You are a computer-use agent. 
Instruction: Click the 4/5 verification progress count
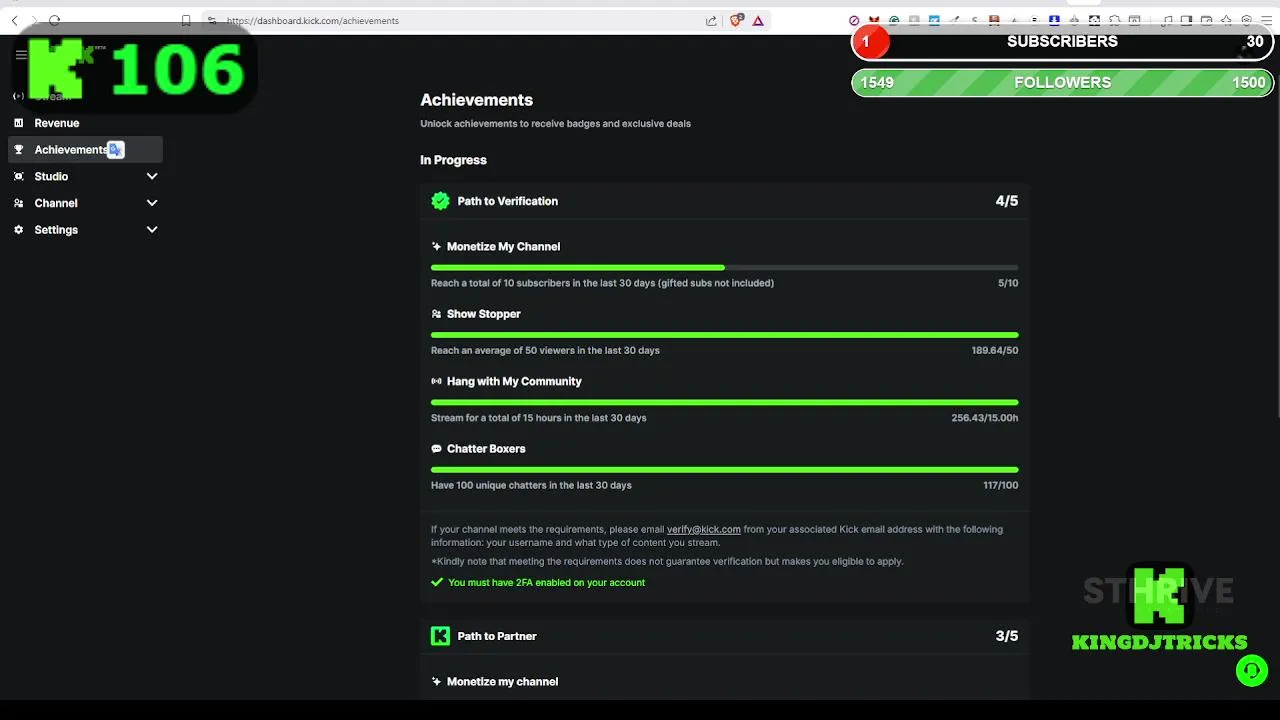(1007, 201)
